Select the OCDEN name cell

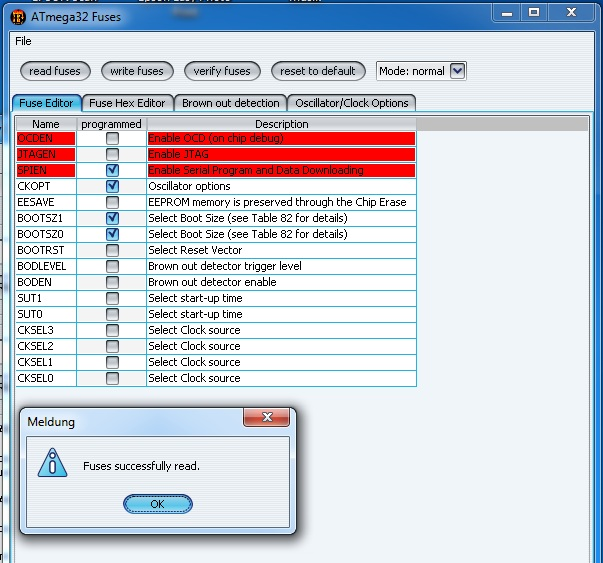tap(46, 138)
